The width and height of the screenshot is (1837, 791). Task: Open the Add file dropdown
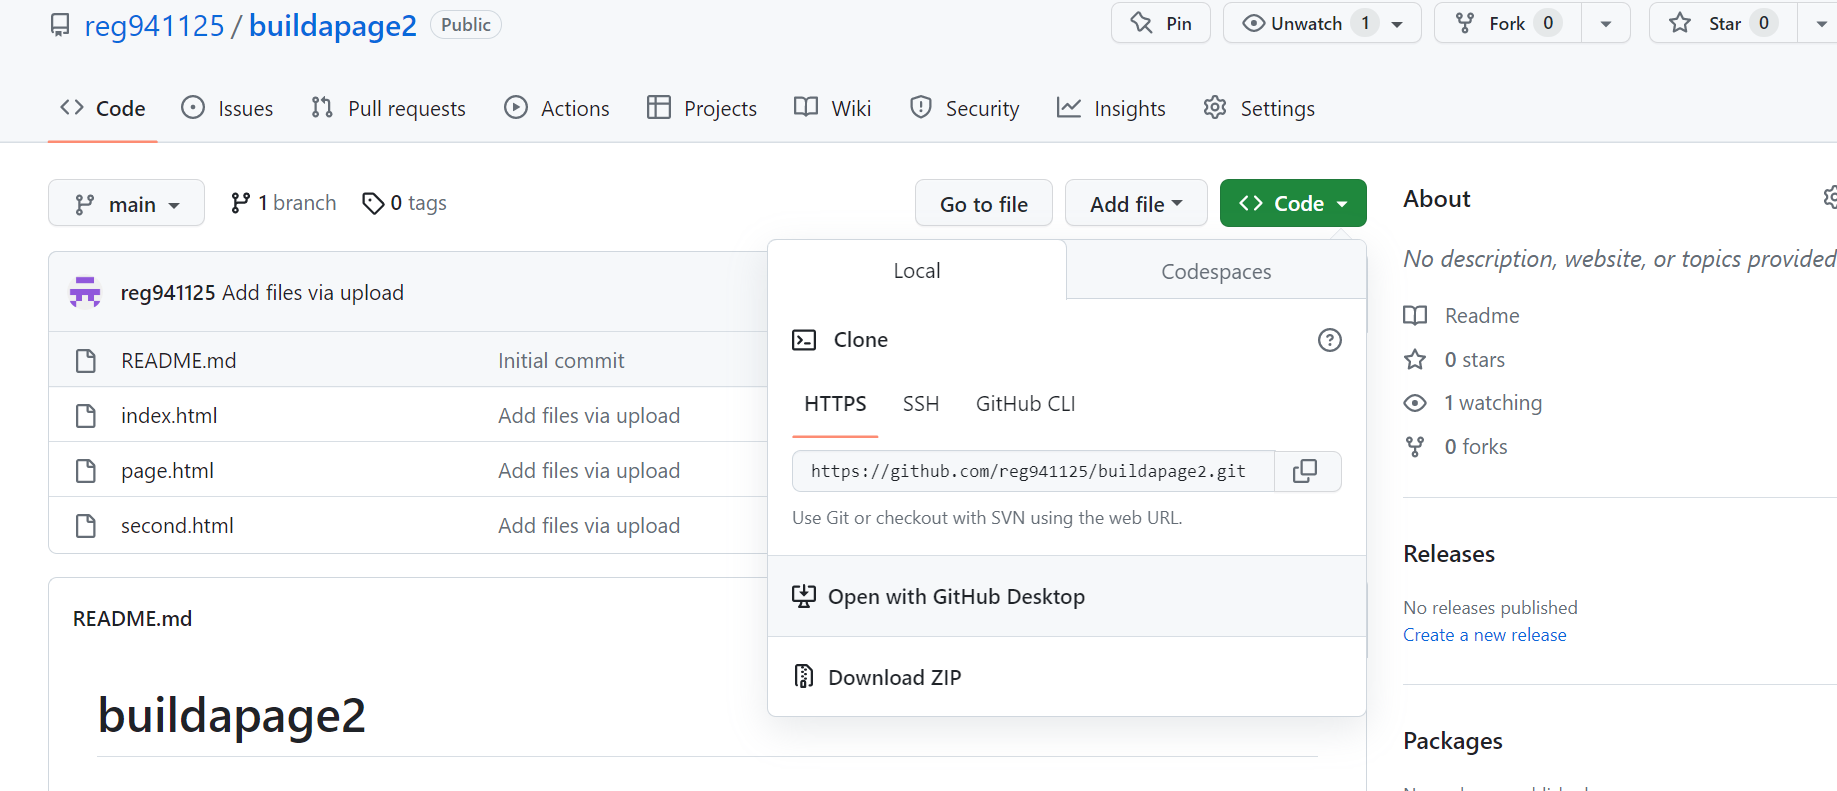click(x=1136, y=203)
